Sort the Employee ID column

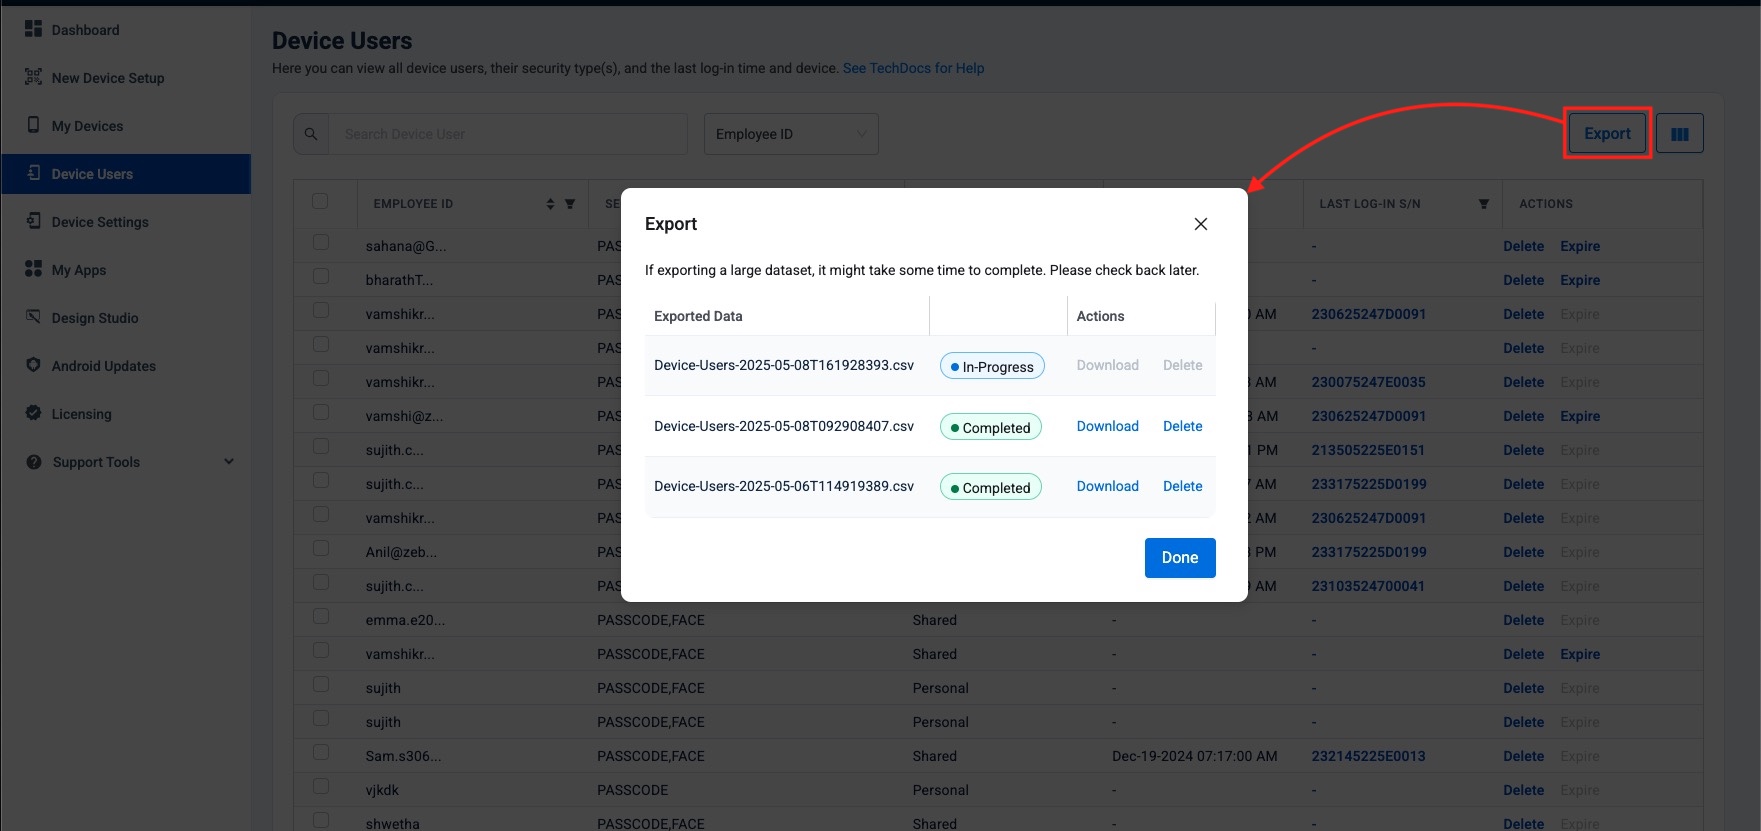point(550,204)
